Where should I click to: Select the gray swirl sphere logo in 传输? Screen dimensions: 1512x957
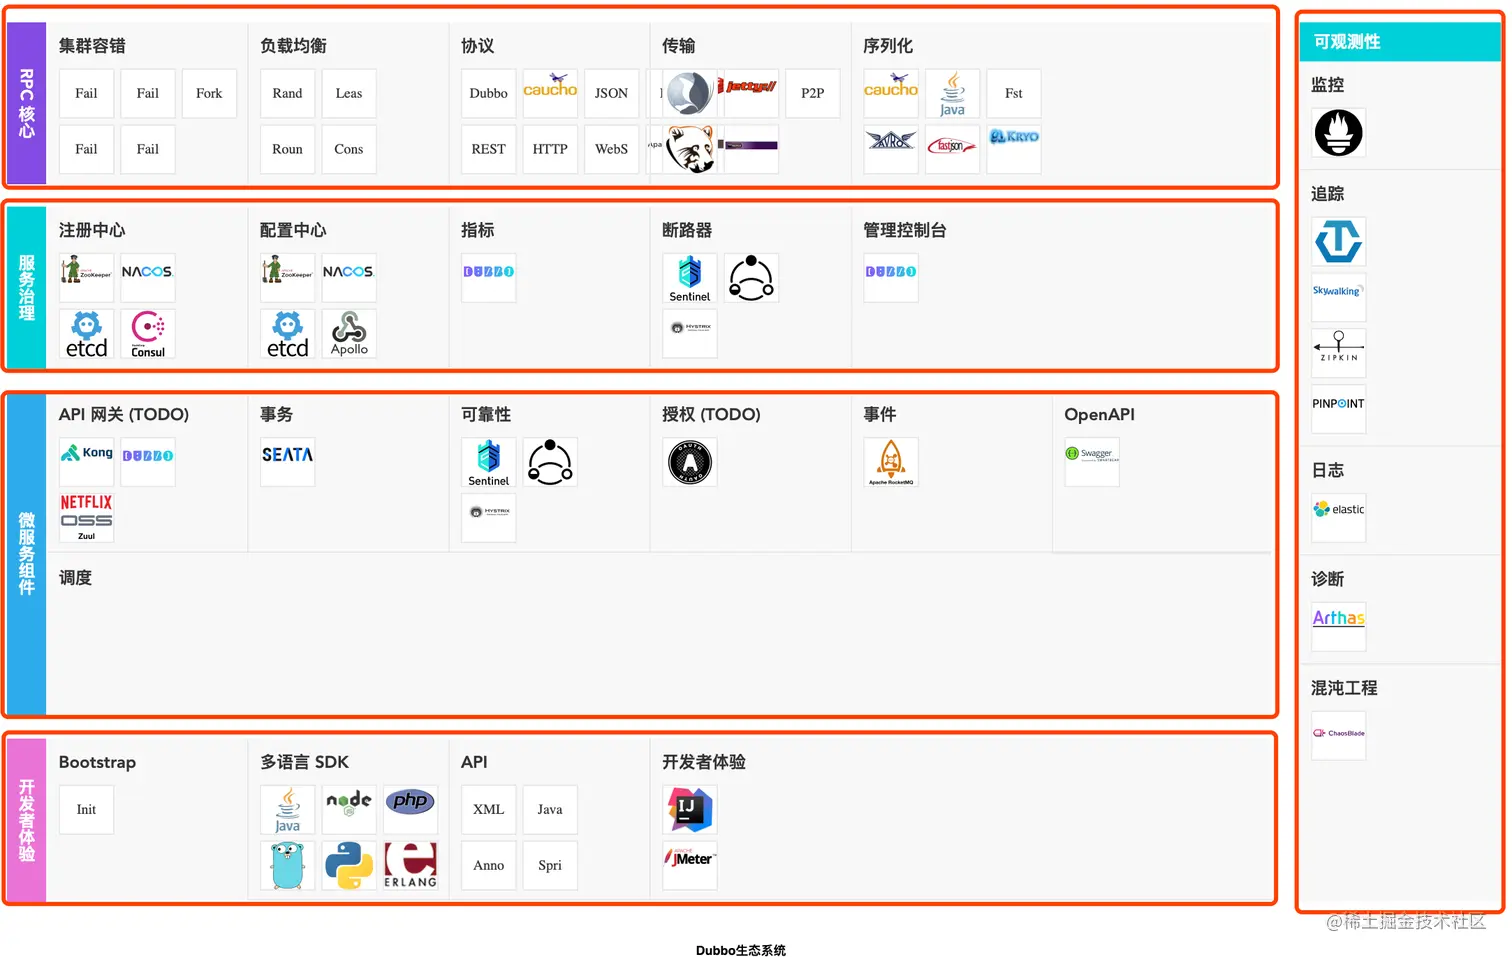pos(690,94)
